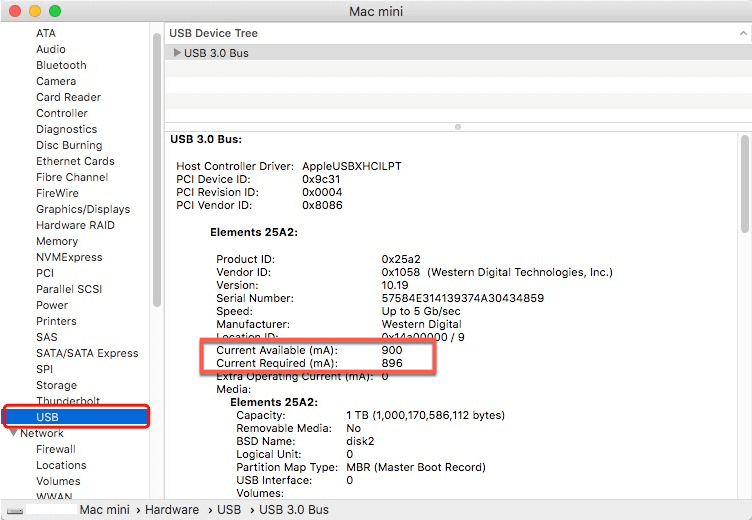
Task: Select Thunderbolt in the sidebar
Action: [68, 401]
